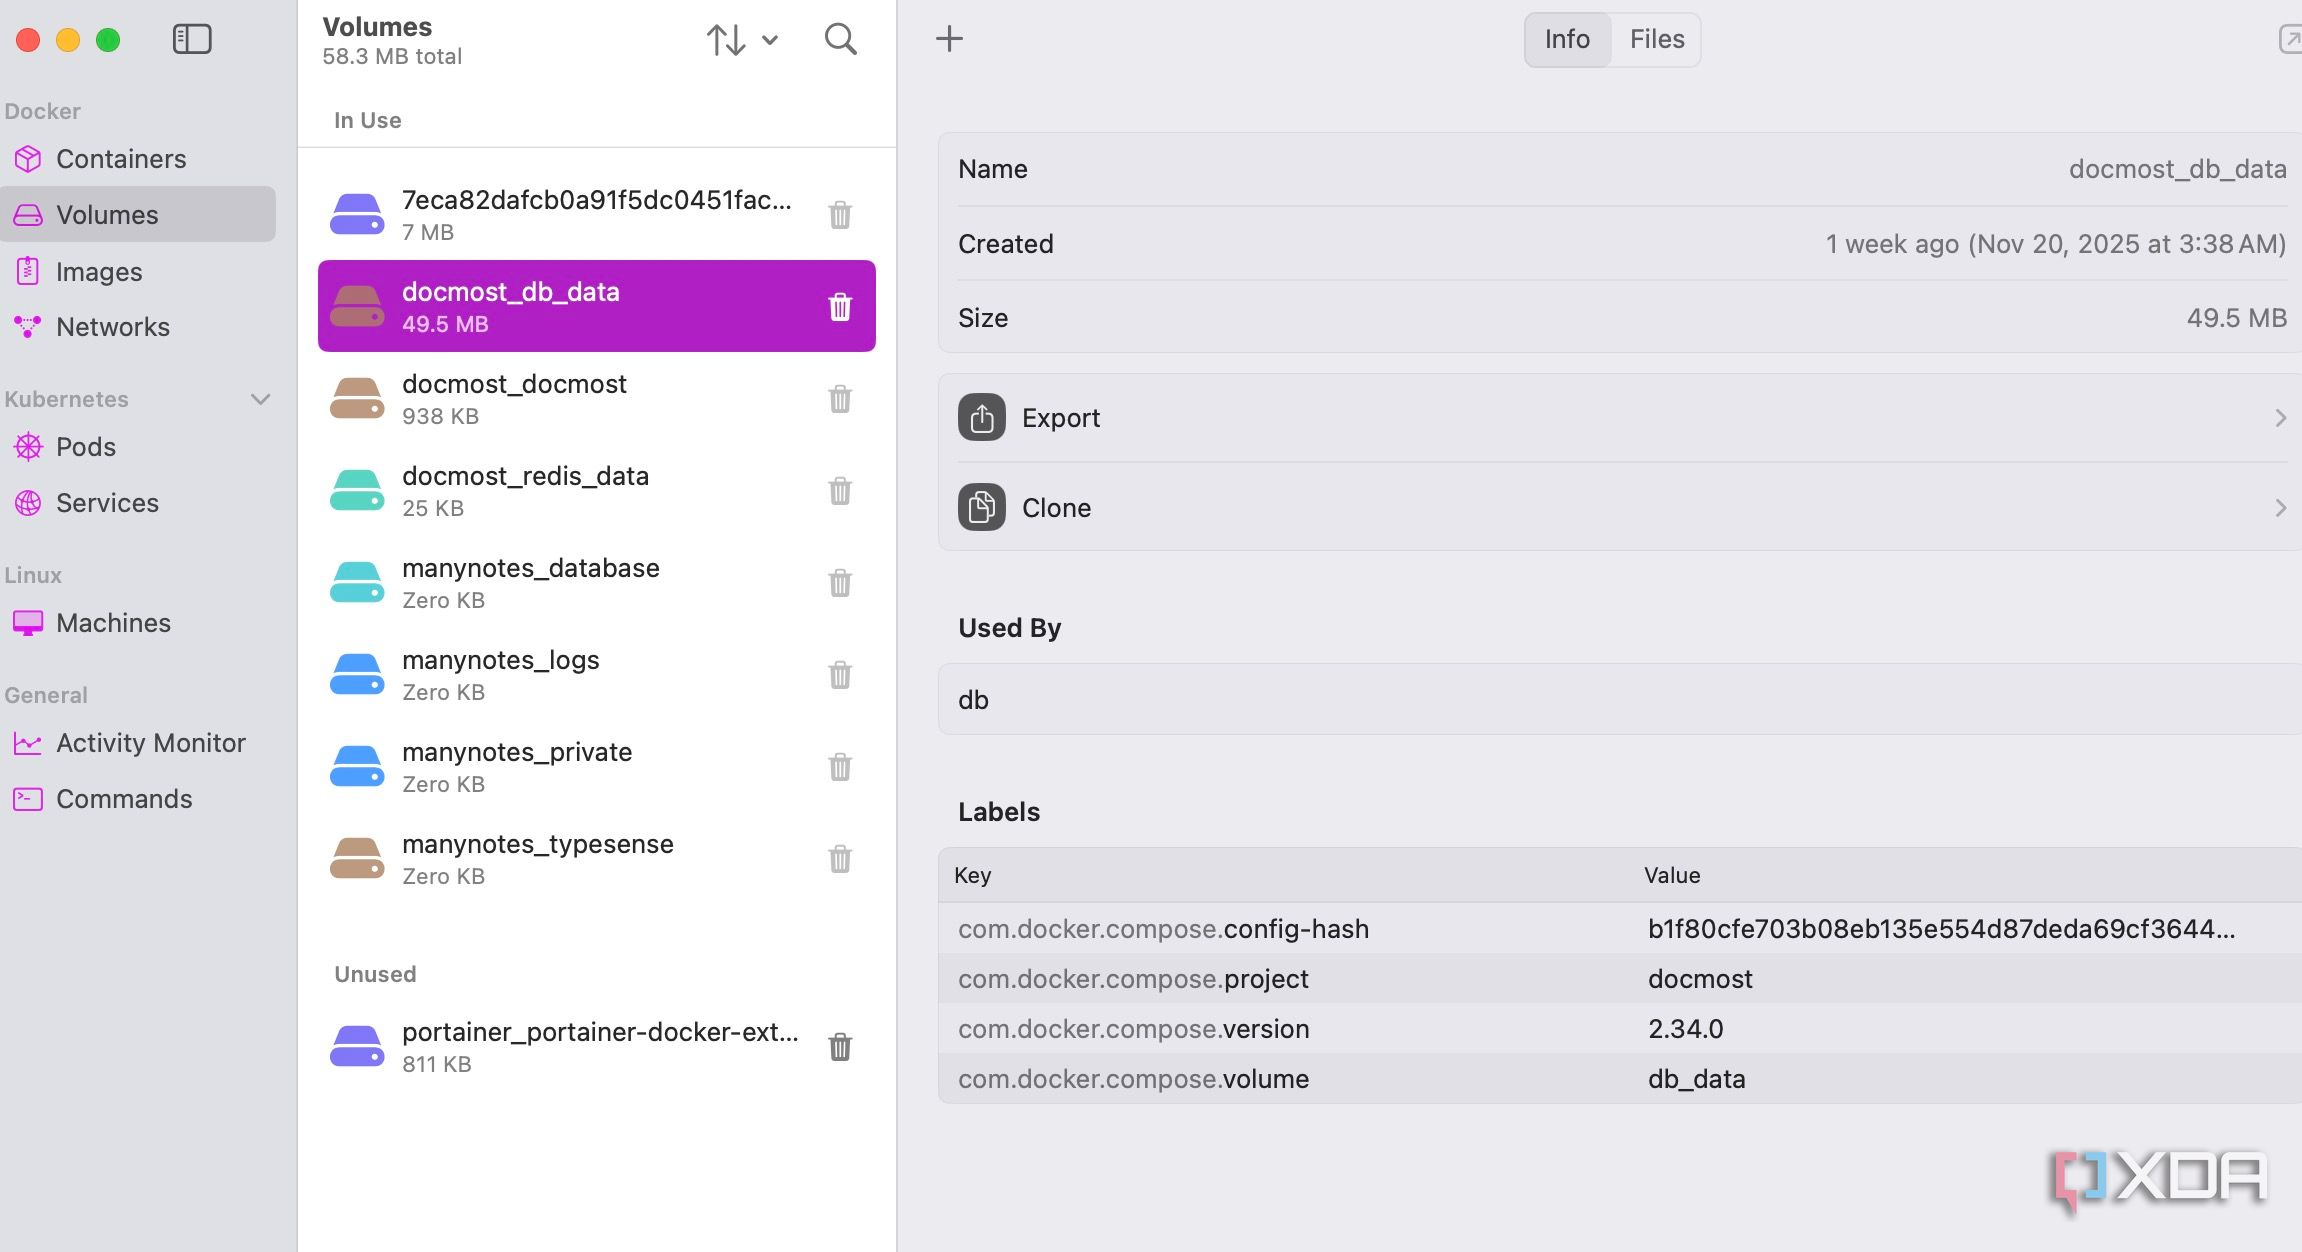Open Containers in the sidebar
The height and width of the screenshot is (1252, 2302).
pos(138,159)
